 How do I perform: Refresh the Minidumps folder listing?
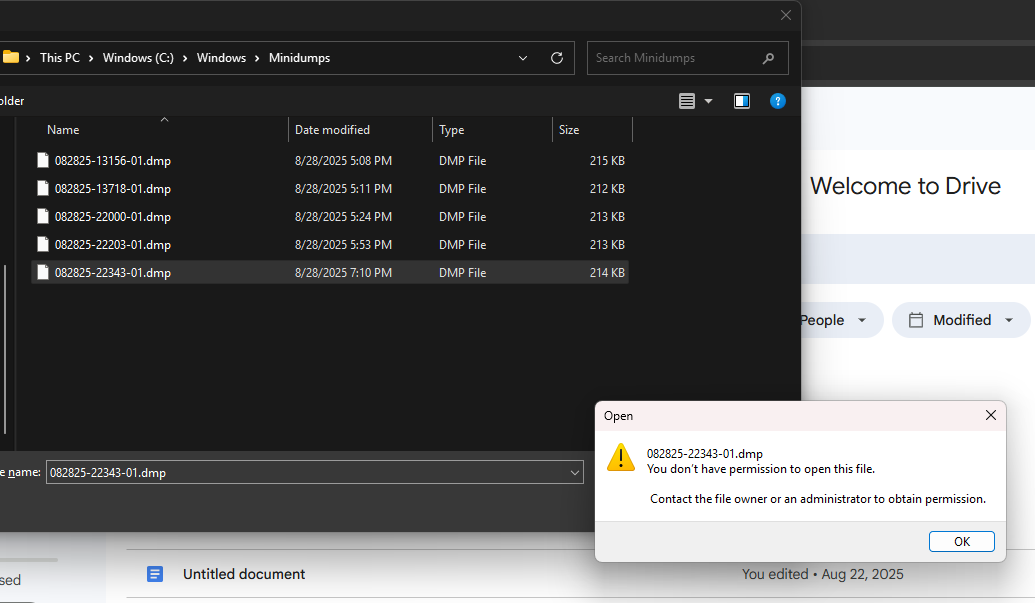click(556, 58)
